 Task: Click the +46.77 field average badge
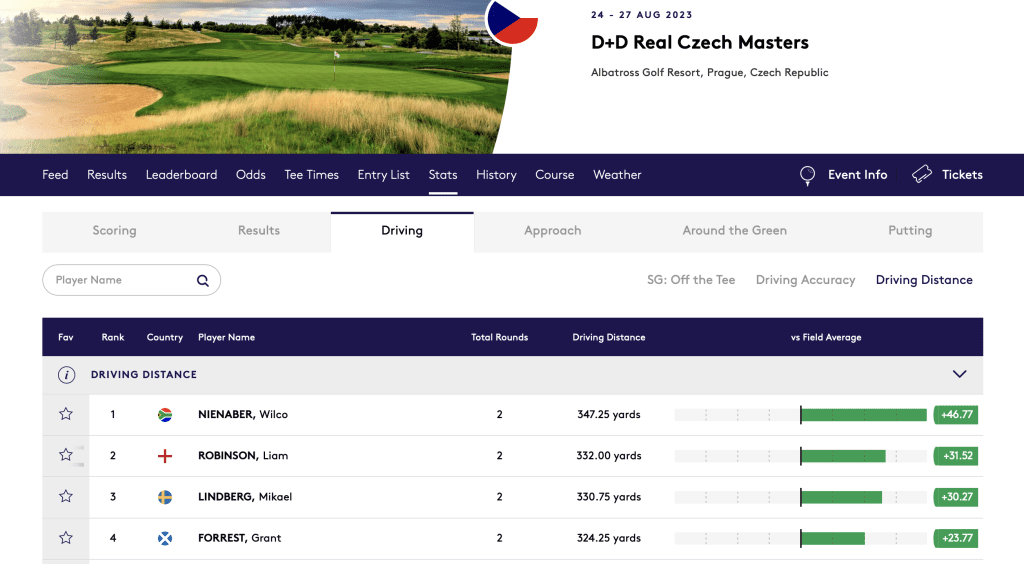[x=956, y=415]
